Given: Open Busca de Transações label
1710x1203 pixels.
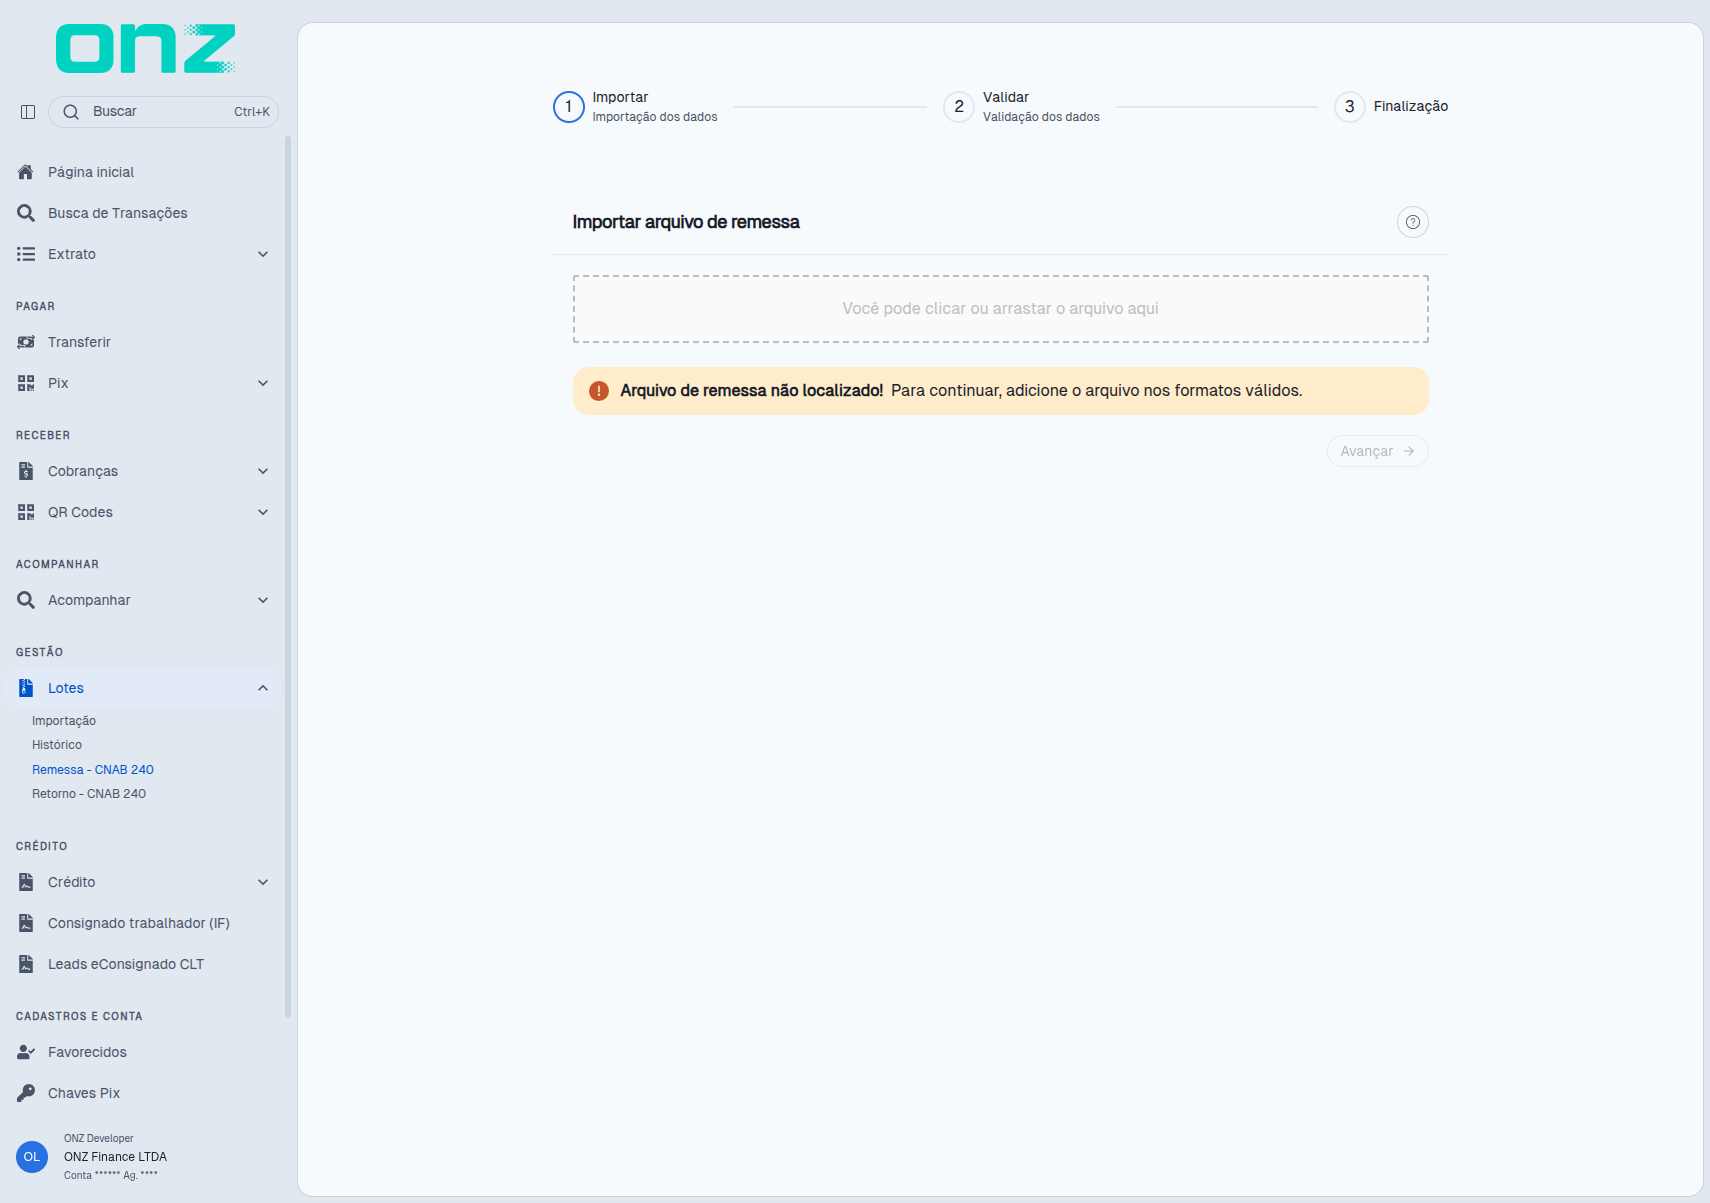Looking at the screenshot, I should click(118, 213).
